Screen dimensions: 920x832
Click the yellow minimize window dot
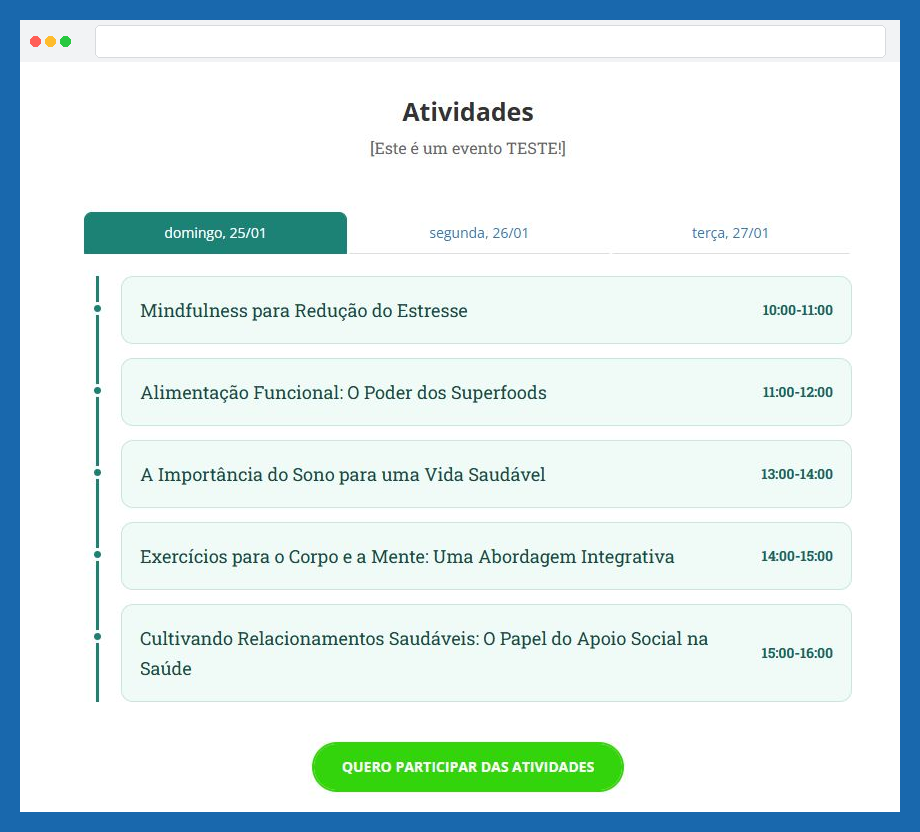[x=50, y=42]
